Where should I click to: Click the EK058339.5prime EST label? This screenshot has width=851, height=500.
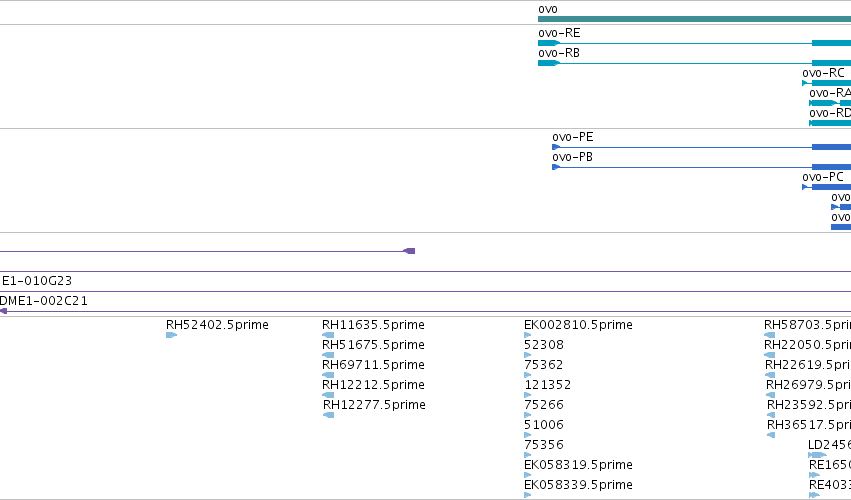pyautogui.click(x=578, y=485)
